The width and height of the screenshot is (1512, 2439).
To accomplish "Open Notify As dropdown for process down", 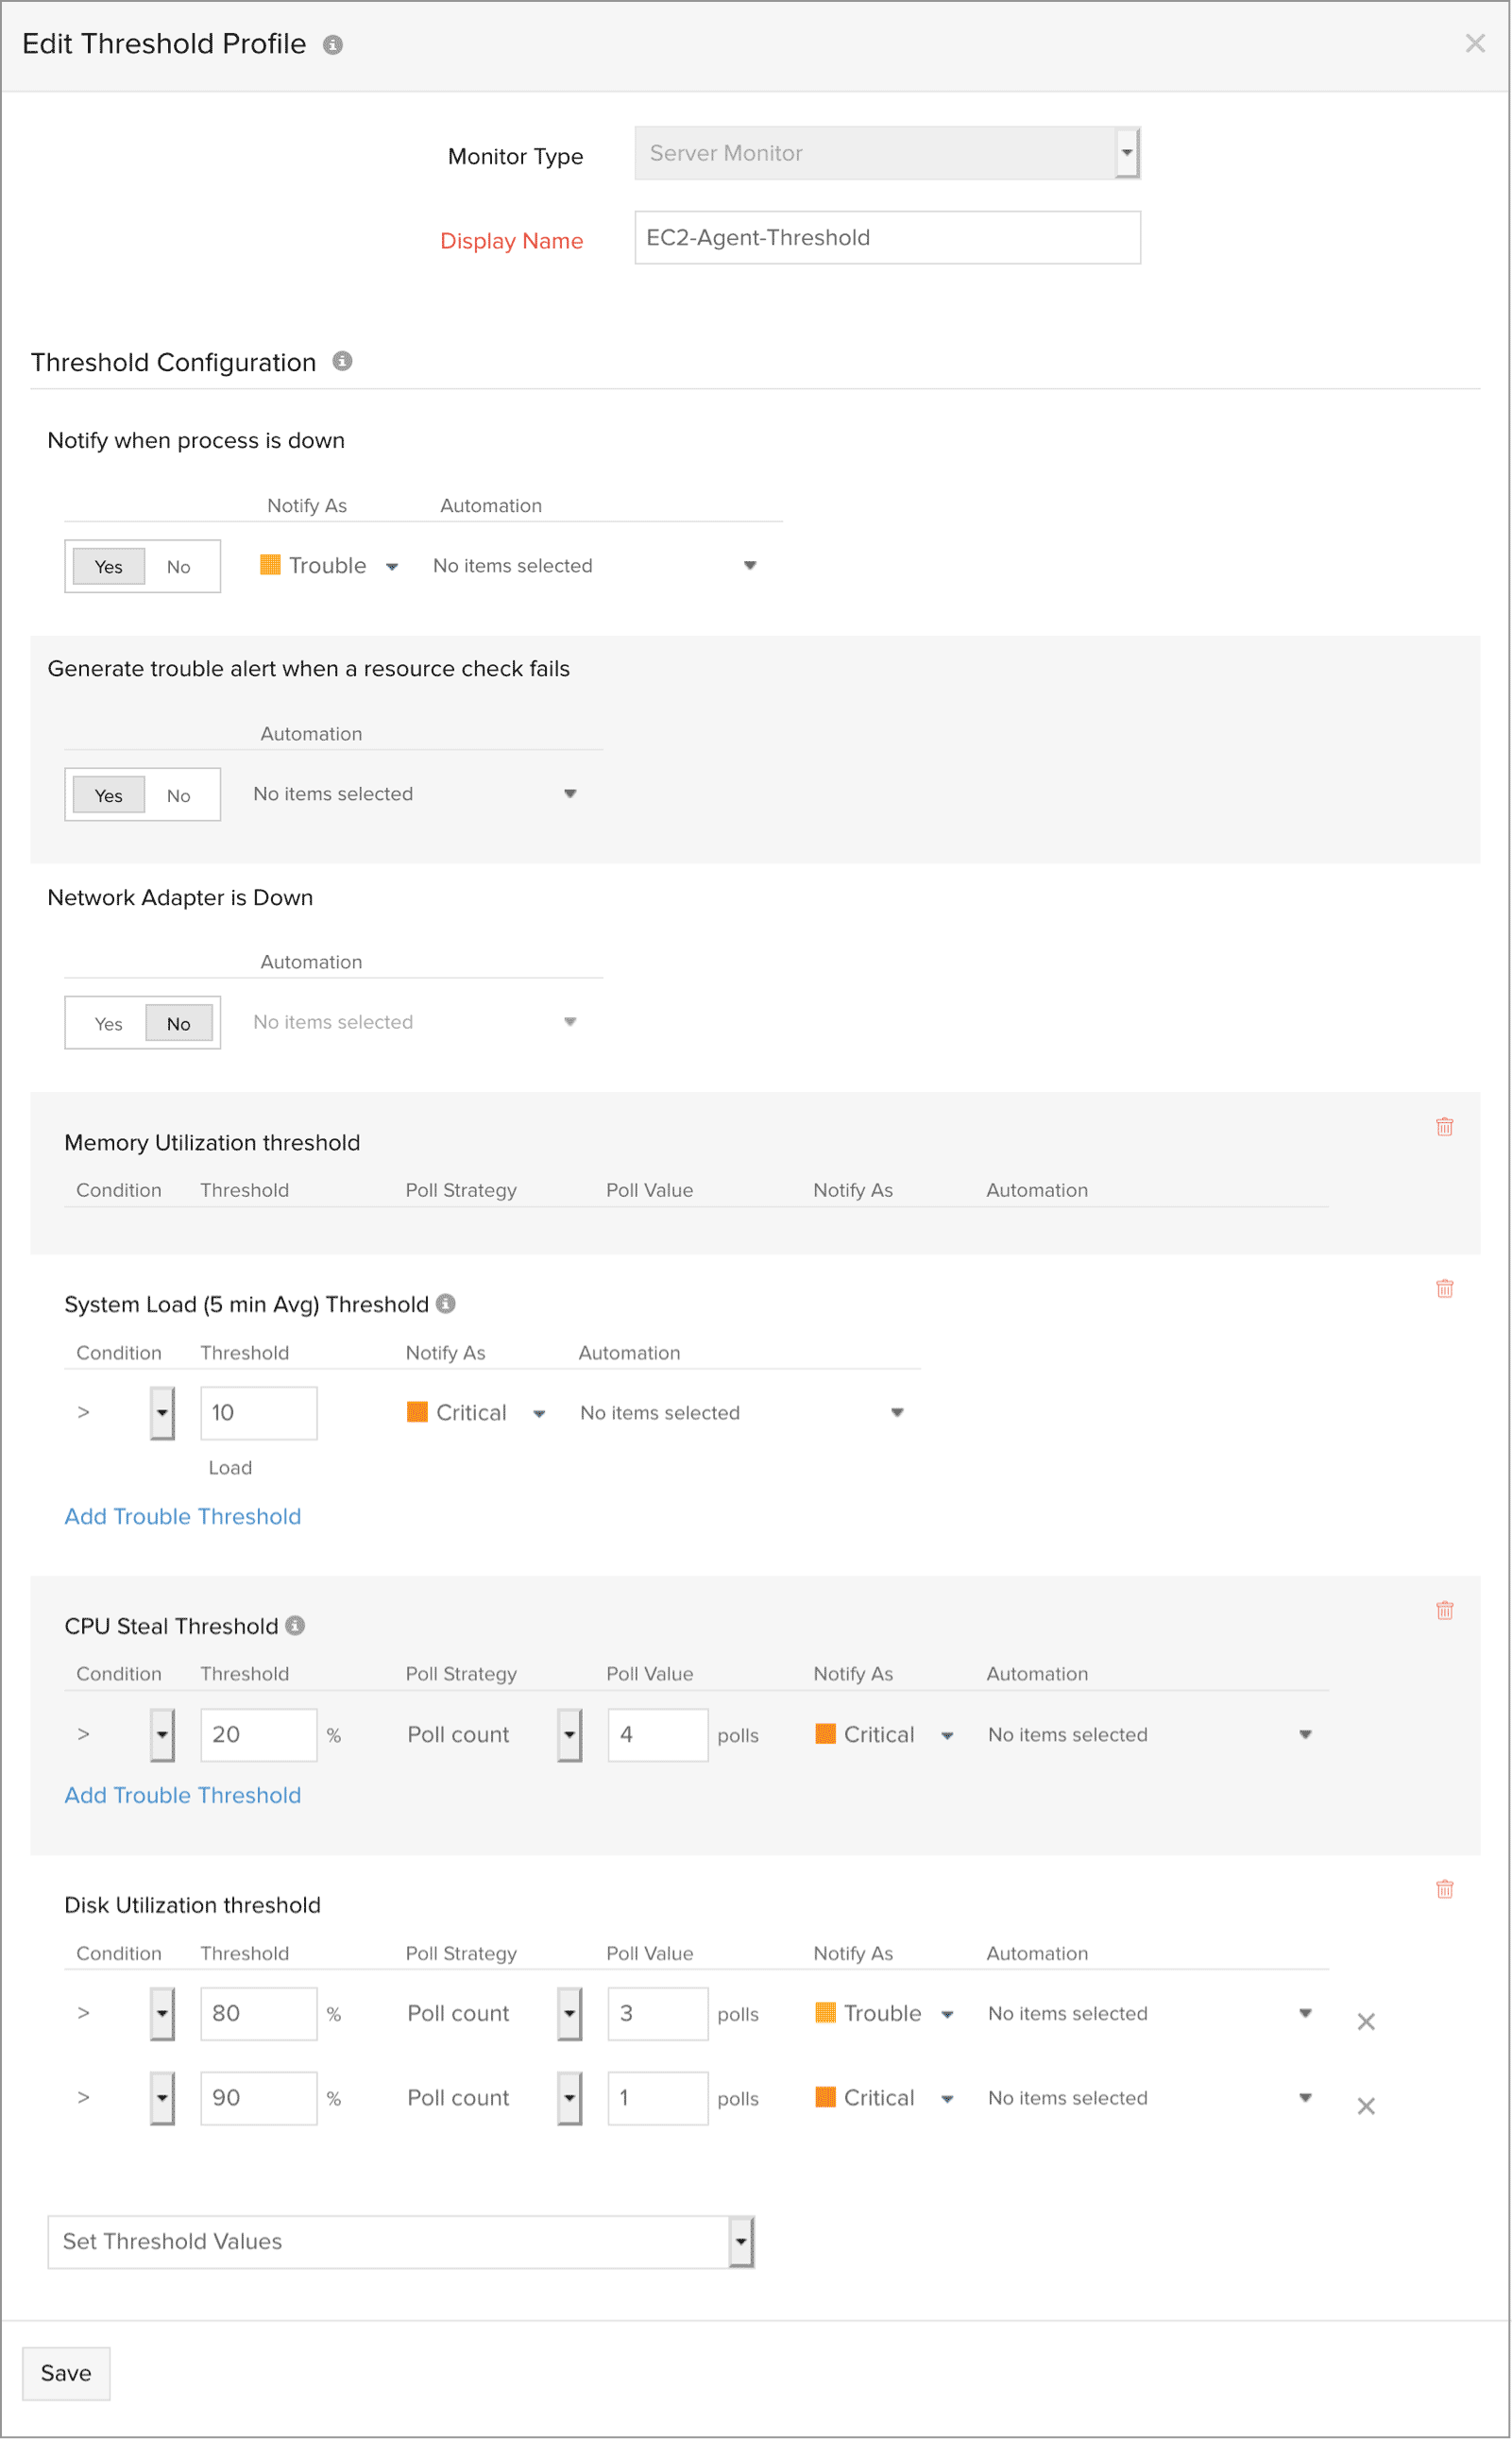I will [392, 567].
